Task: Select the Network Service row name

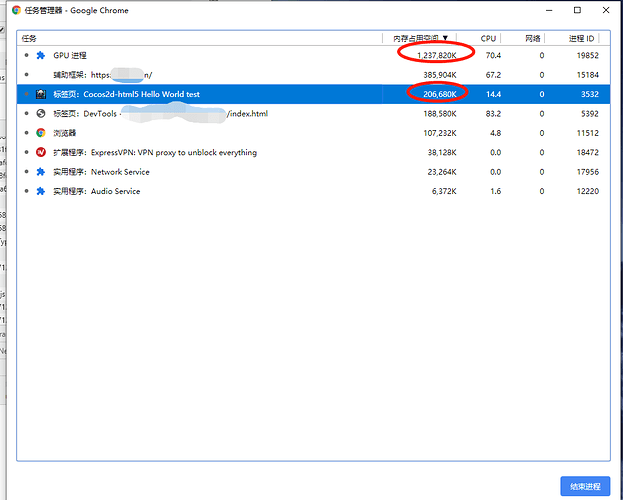Action: (x=101, y=172)
